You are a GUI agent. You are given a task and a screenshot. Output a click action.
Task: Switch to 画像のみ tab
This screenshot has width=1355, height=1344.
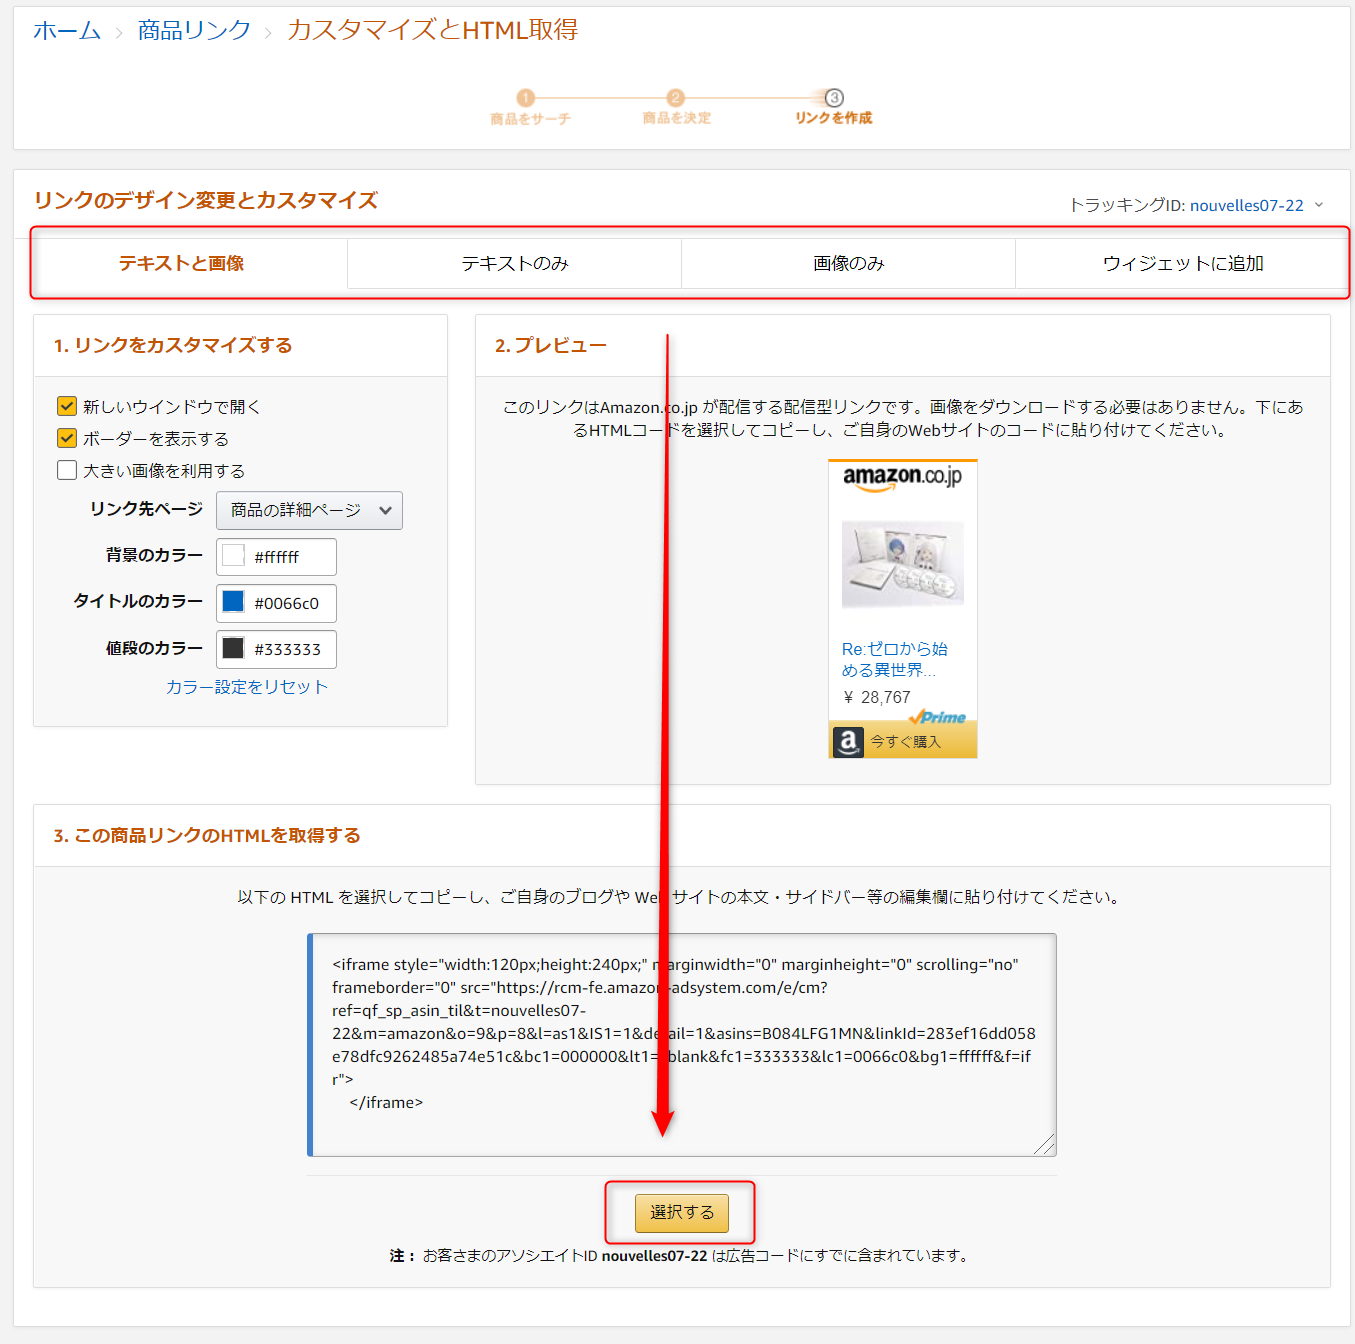pyautogui.click(x=848, y=264)
